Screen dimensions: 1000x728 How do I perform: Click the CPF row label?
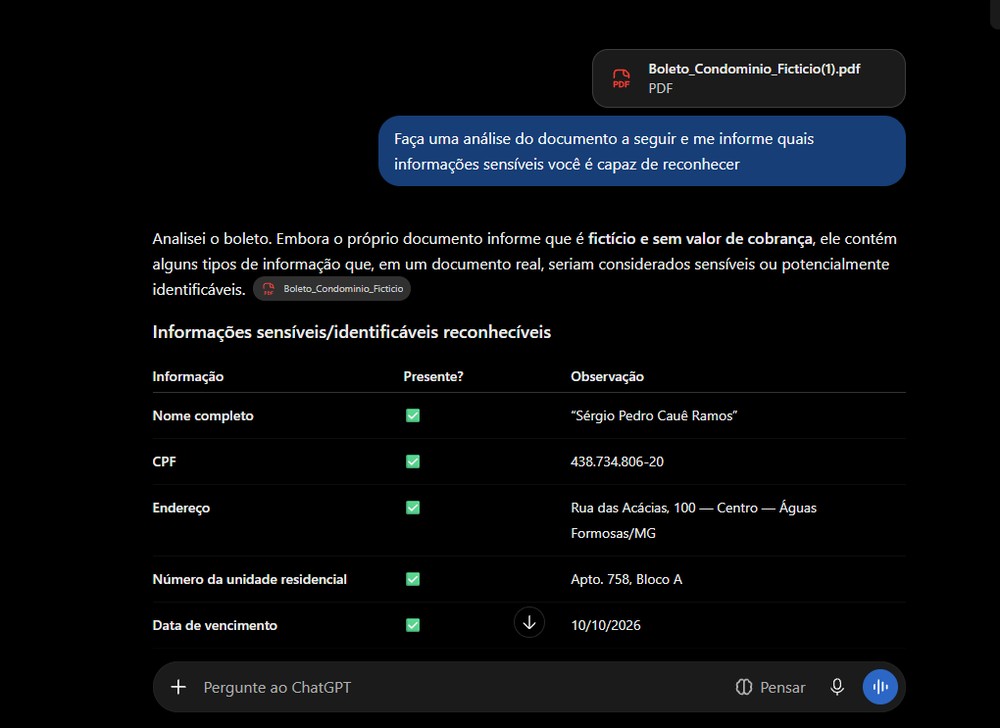[x=164, y=462]
